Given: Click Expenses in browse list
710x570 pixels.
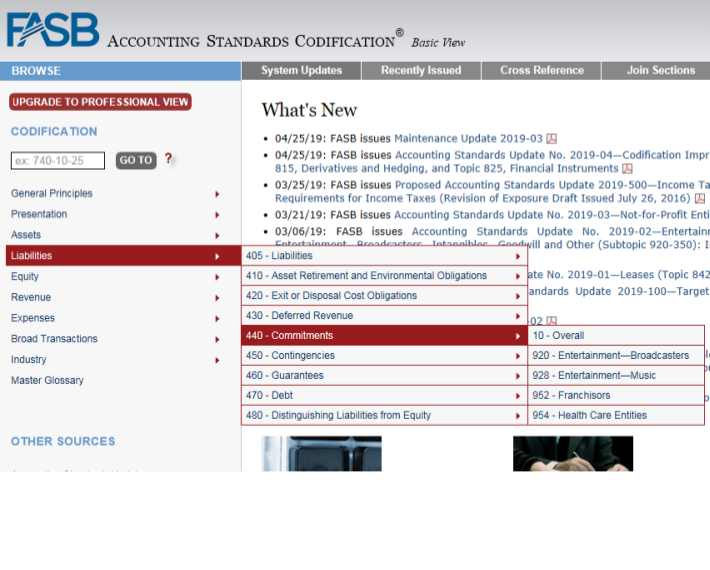Looking at the screenshot, I should (x=33, y=318).
